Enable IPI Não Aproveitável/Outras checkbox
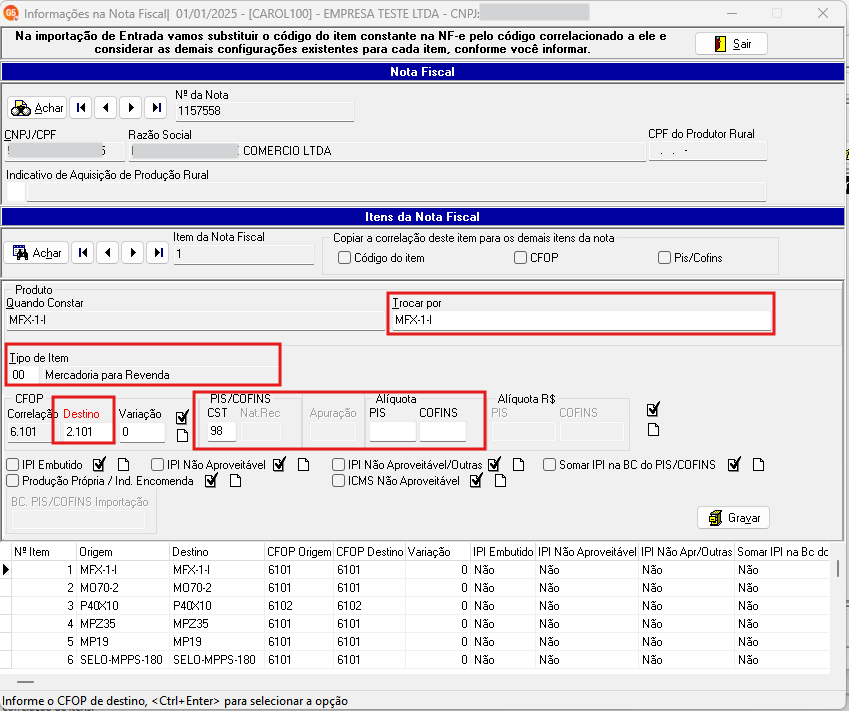The image size is (849, 711). pos(338,465)
